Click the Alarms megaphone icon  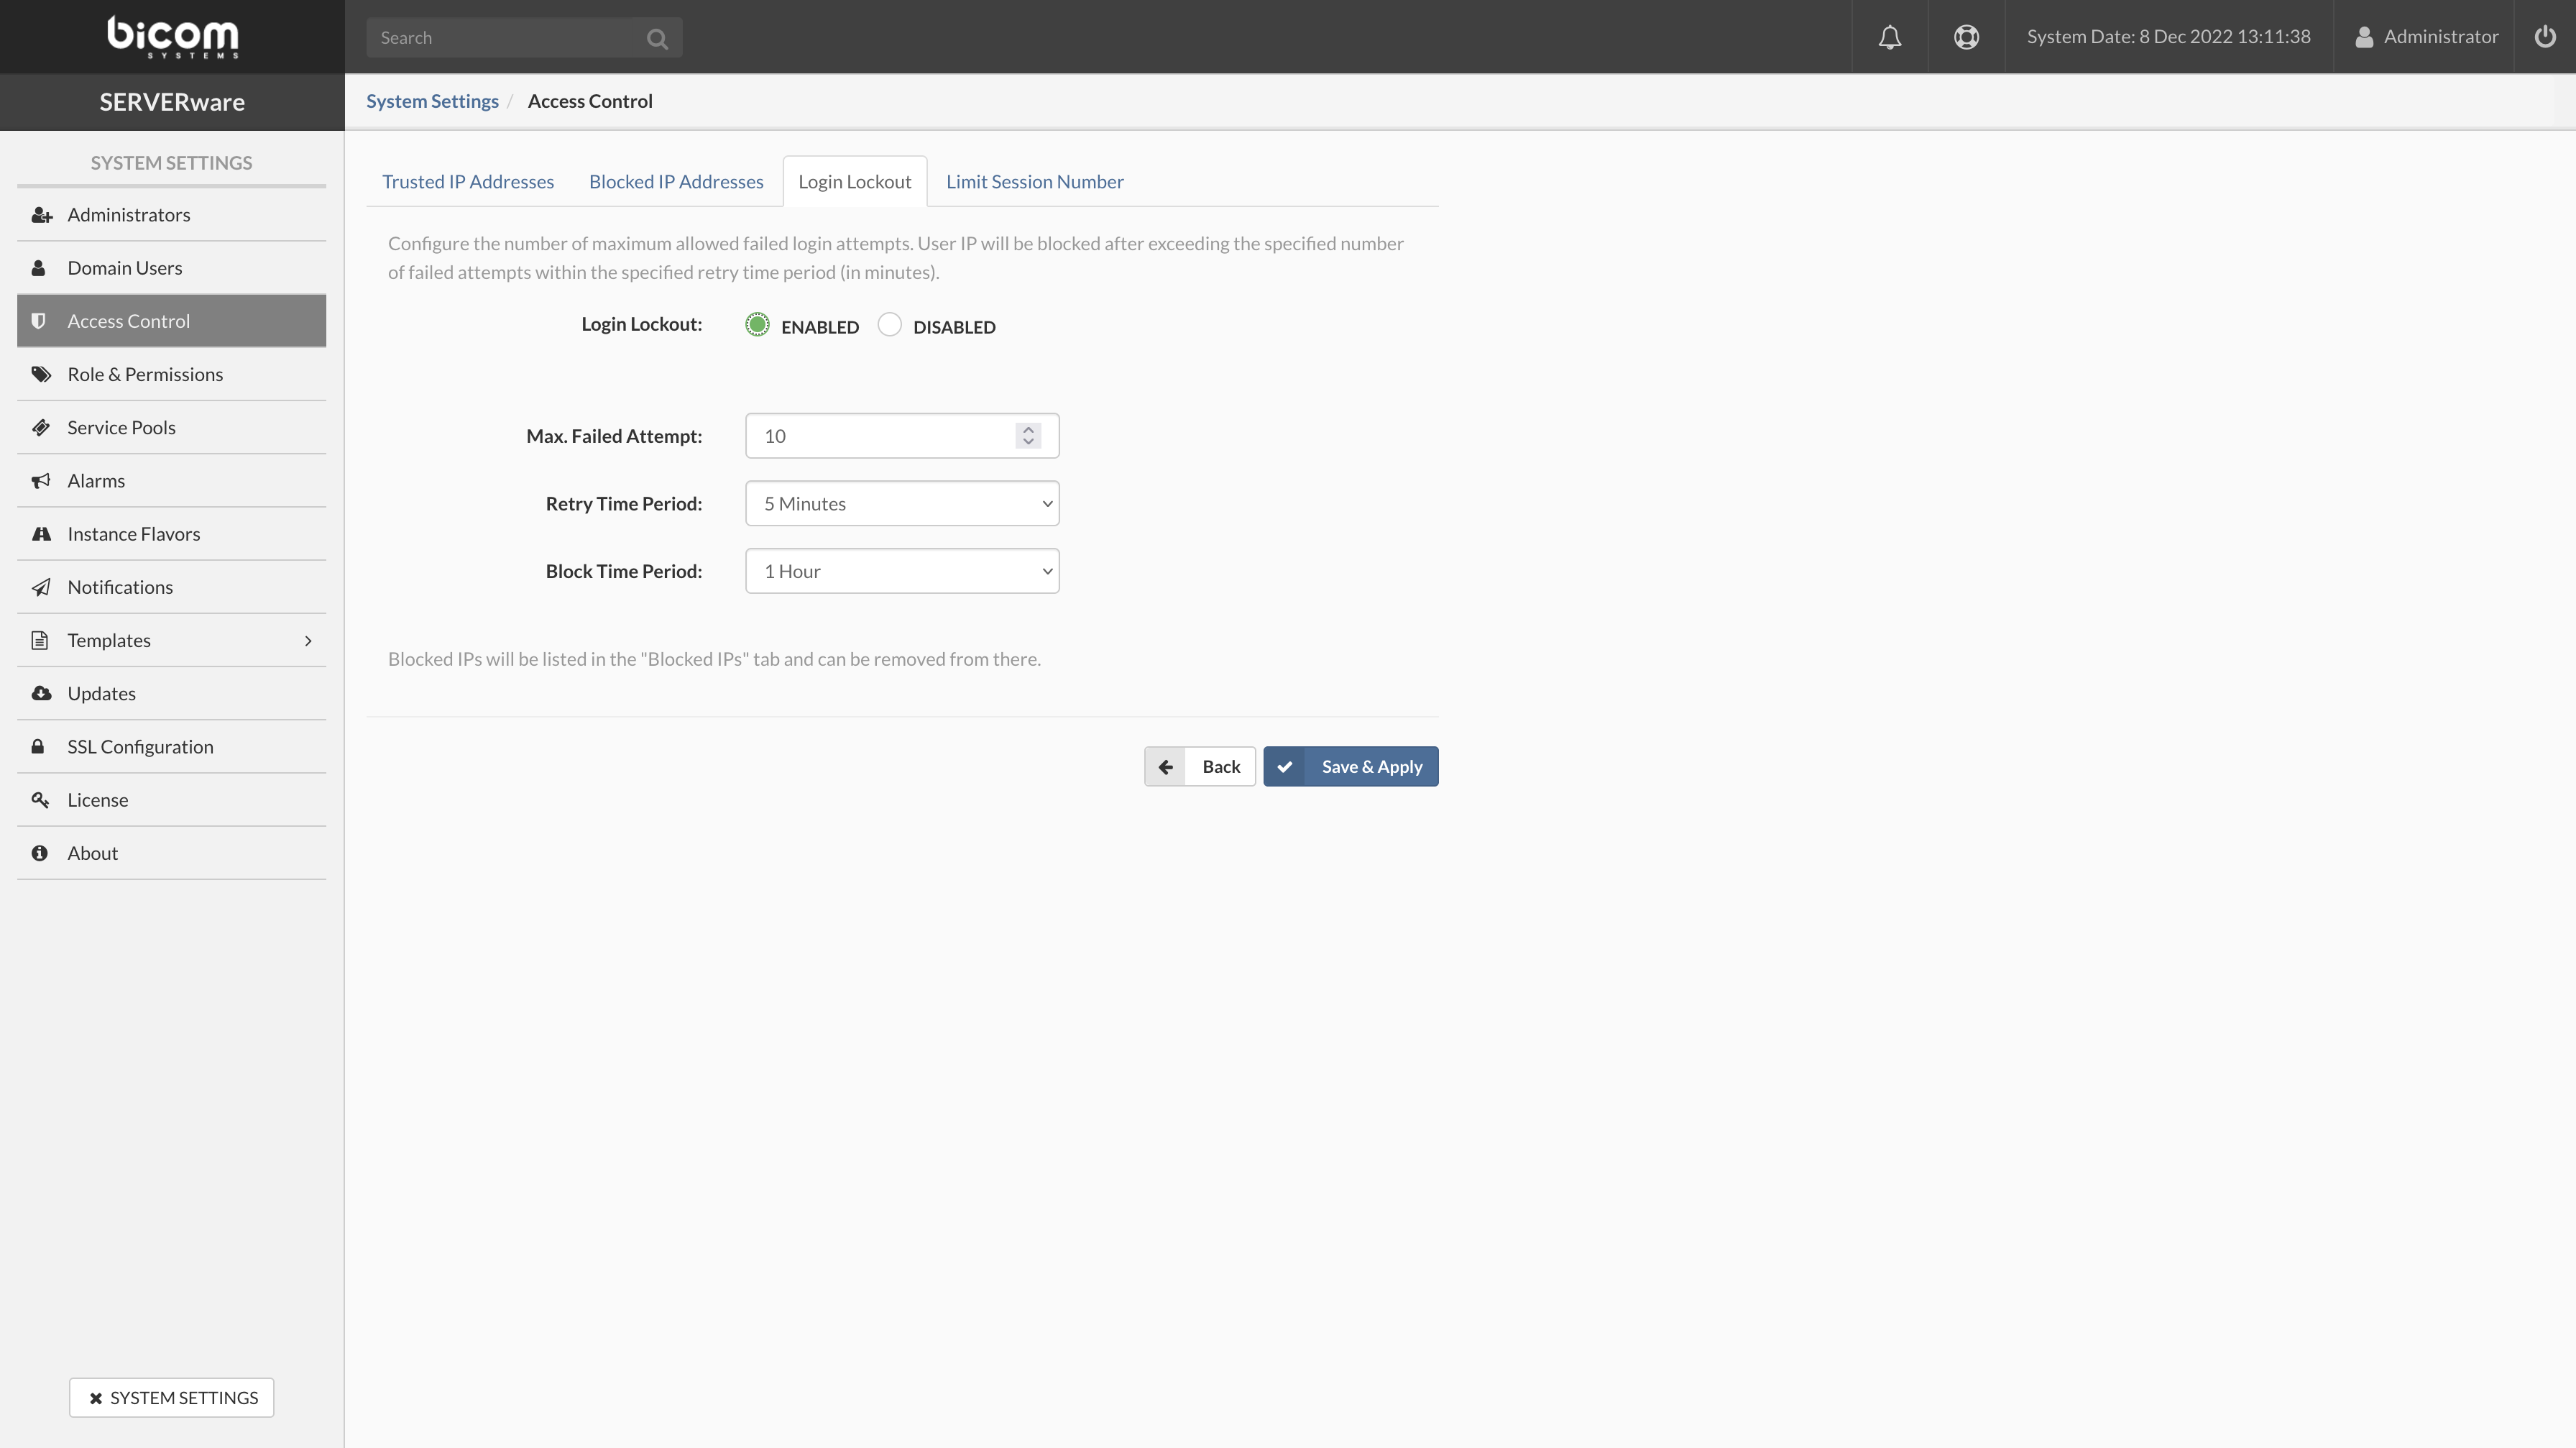pyautogui.click(x=40, y=480)
